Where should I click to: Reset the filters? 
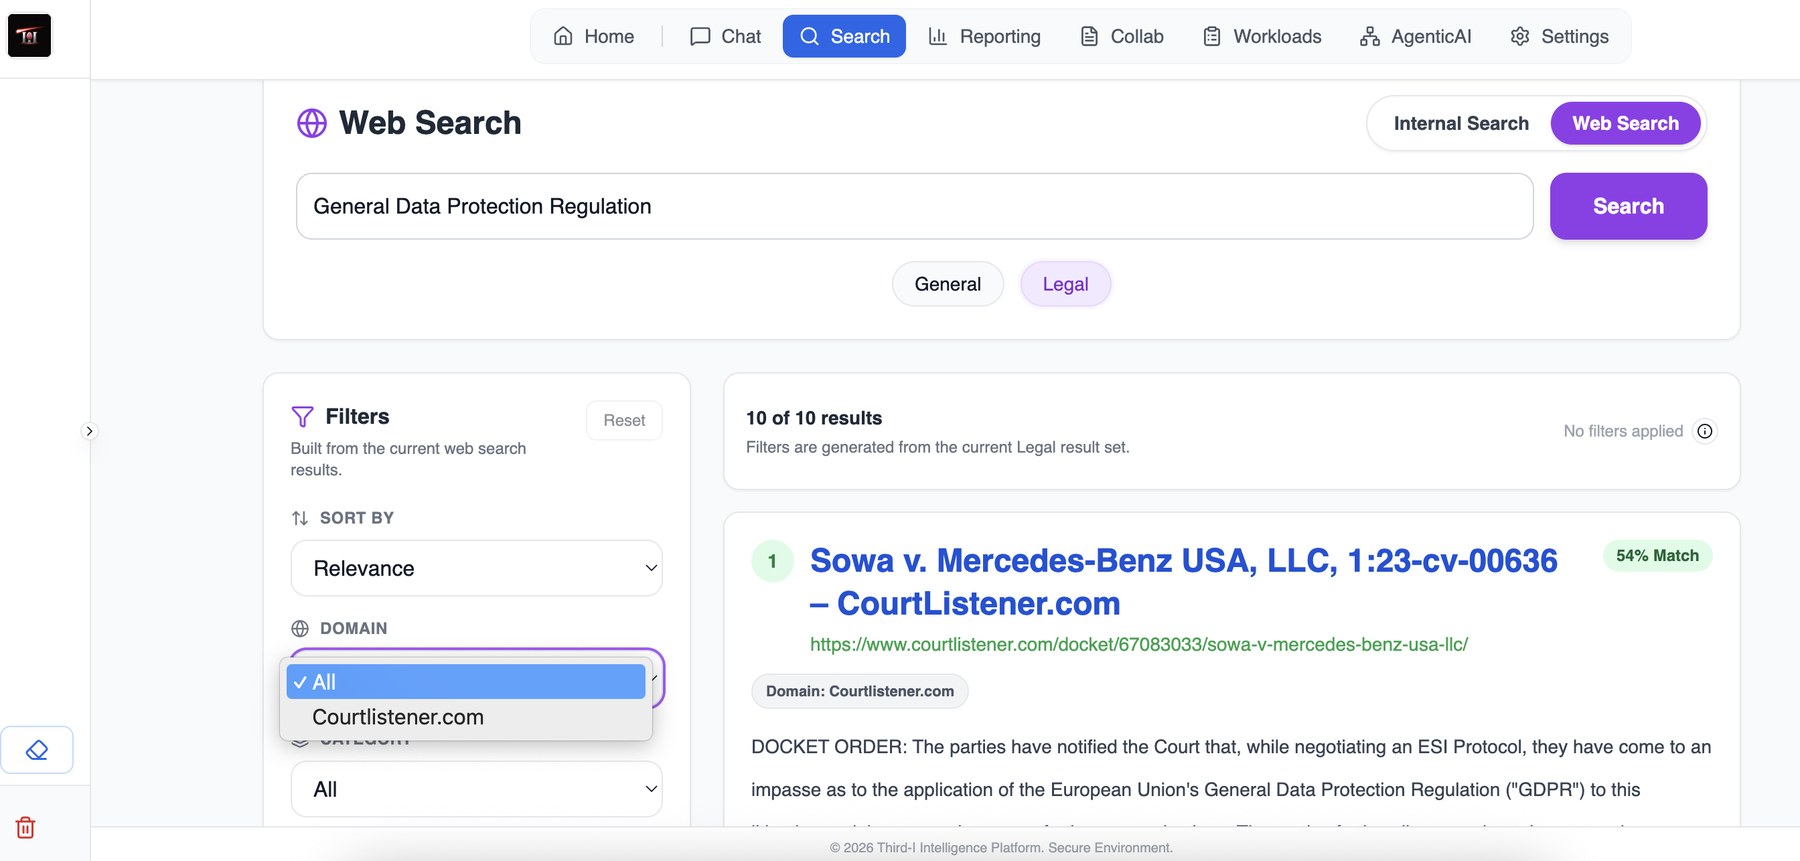pos(624,420)
